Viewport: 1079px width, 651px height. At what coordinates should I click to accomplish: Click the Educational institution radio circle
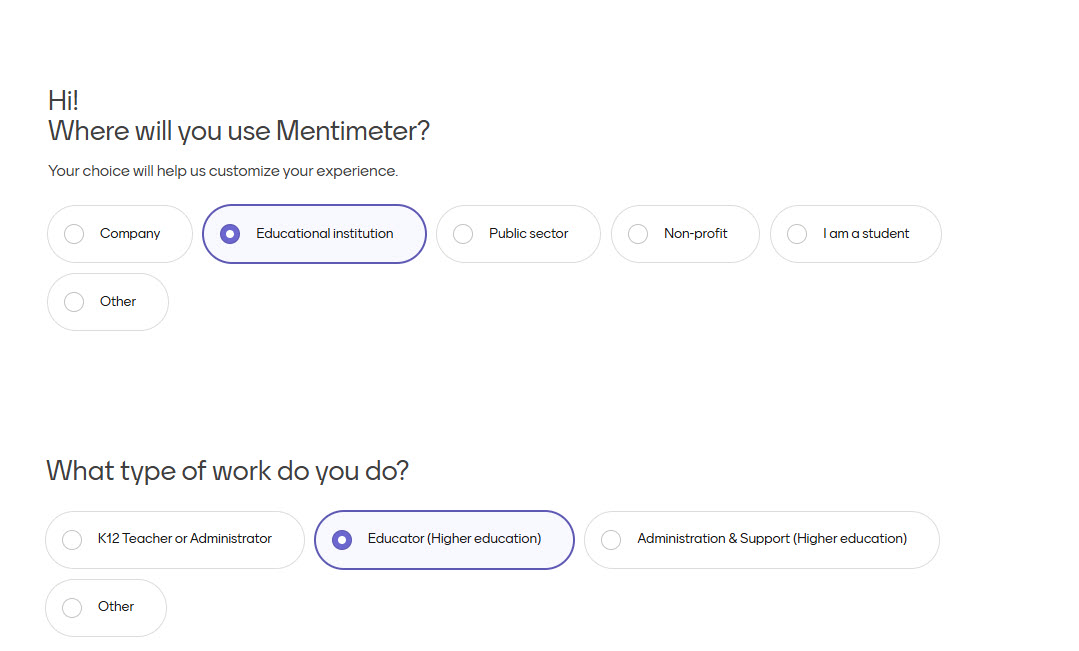(x=230, y=234)
